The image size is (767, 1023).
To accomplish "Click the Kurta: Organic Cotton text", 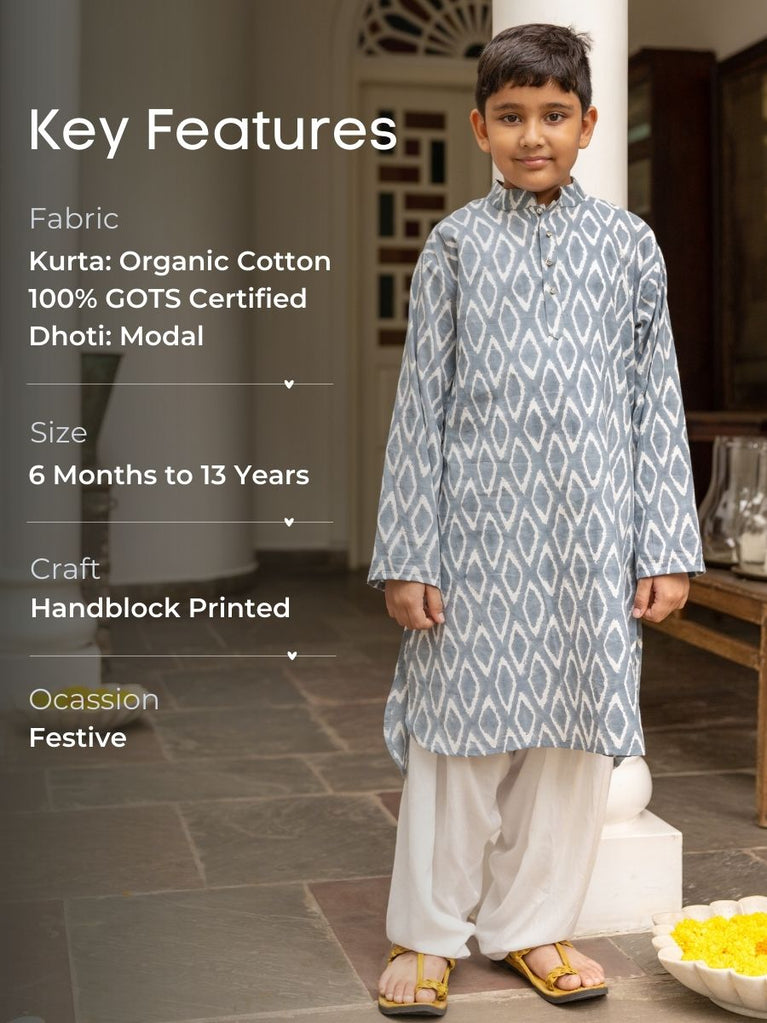I will click(179, 261).
